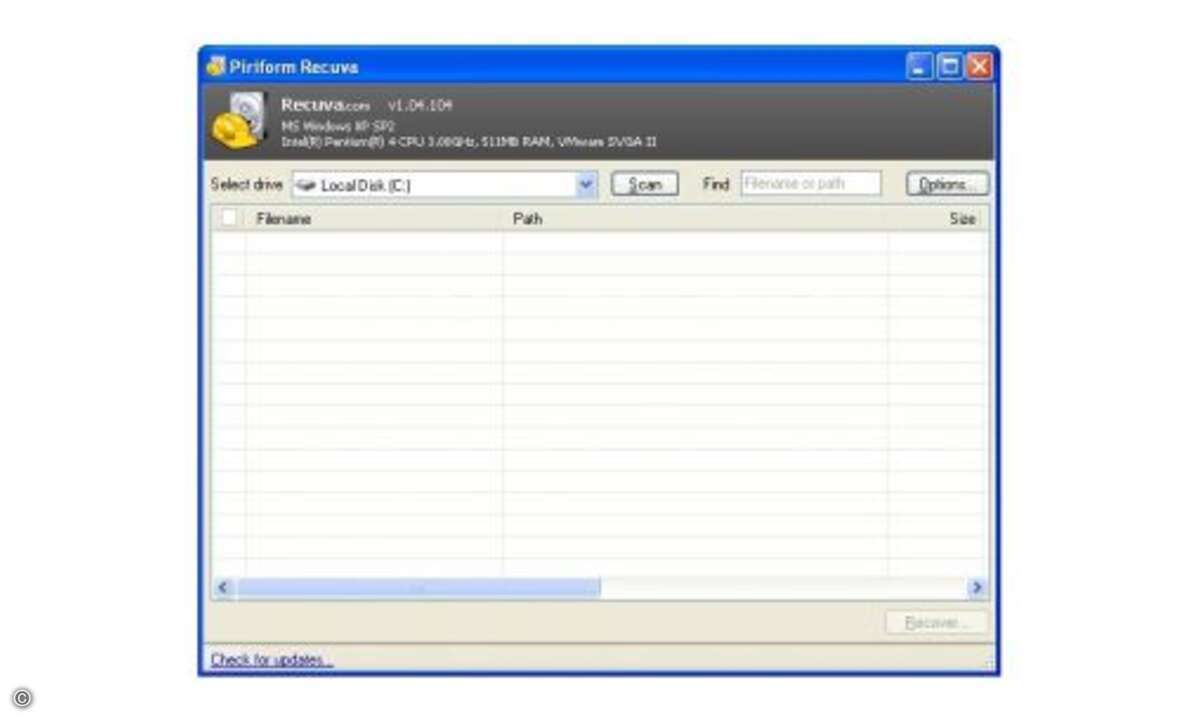Click the Scan button
This screenshot has height=720, width=1200.
click(645, 185)
